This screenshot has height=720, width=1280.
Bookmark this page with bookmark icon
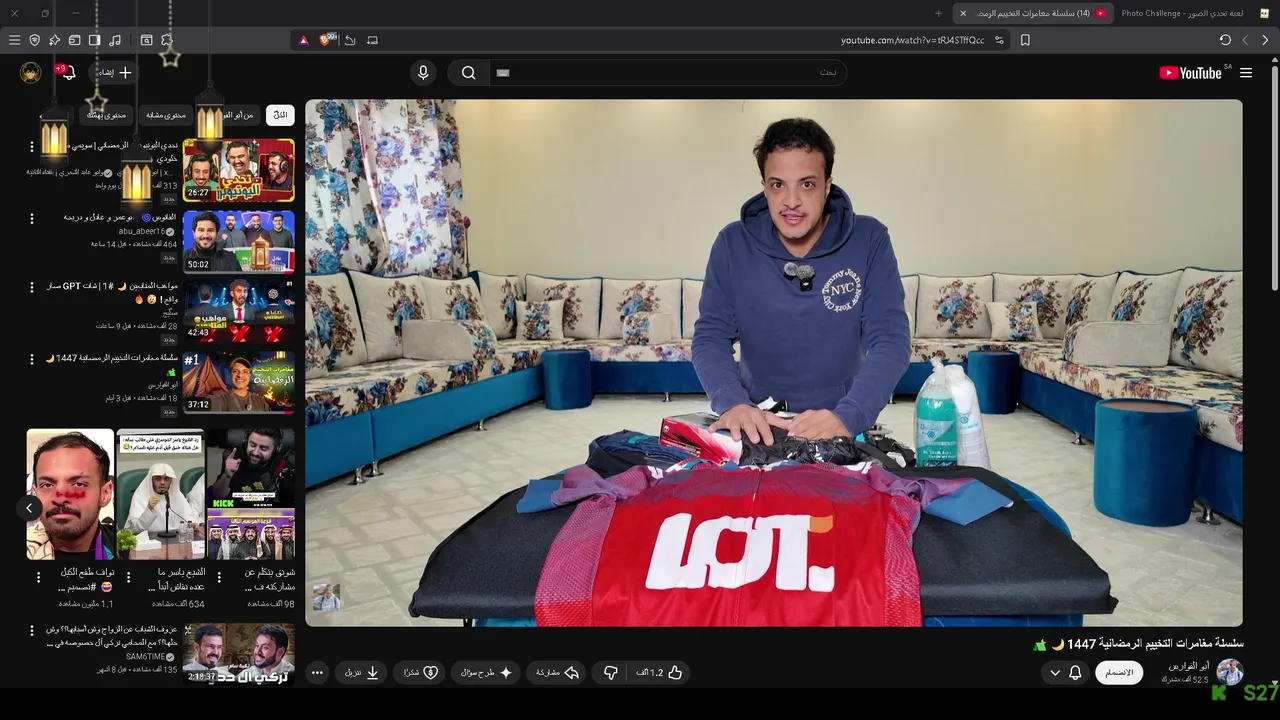1025,40
